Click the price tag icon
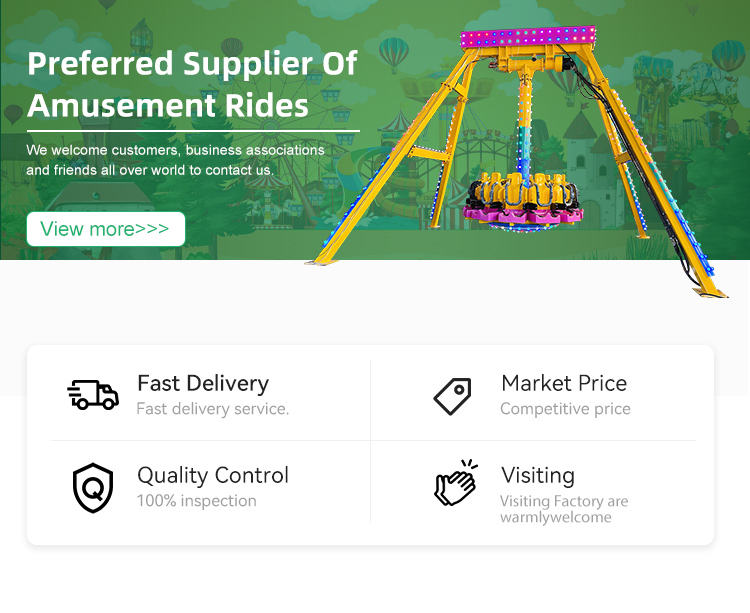This screenshot has width=750, height=613. click(452, 396)
